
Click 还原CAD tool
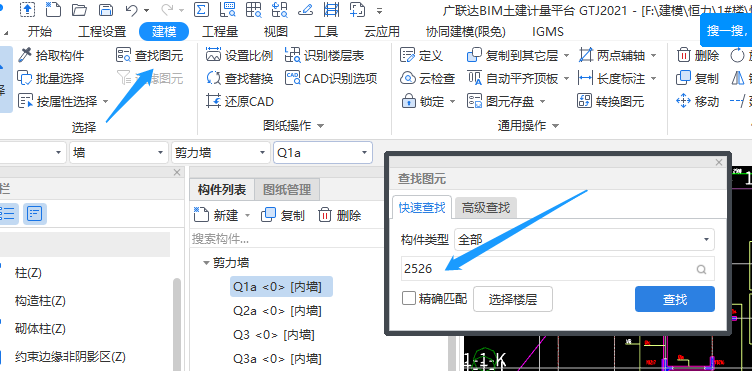coord(240,101)
